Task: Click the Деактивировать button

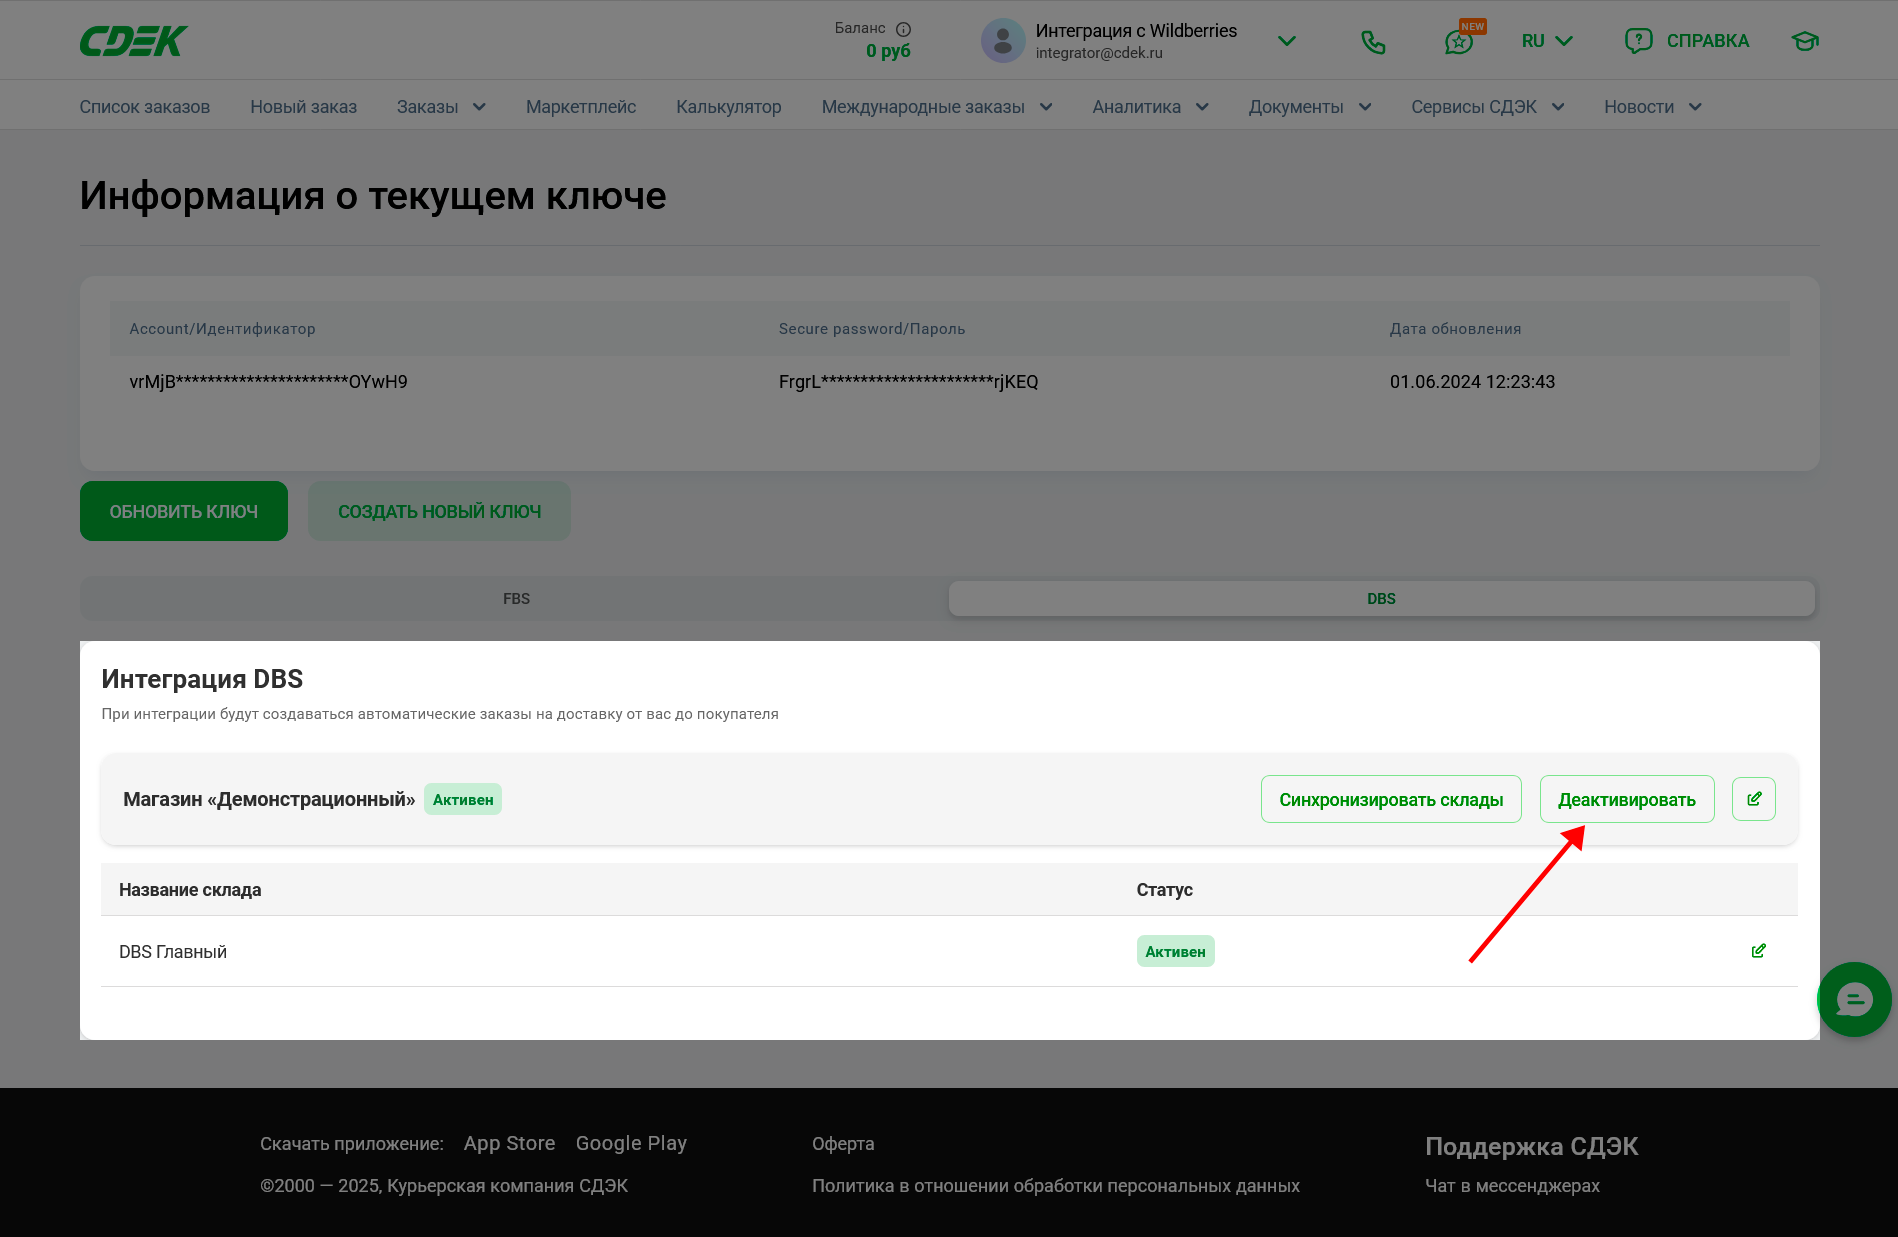Action: click(x=1627, y=799)
